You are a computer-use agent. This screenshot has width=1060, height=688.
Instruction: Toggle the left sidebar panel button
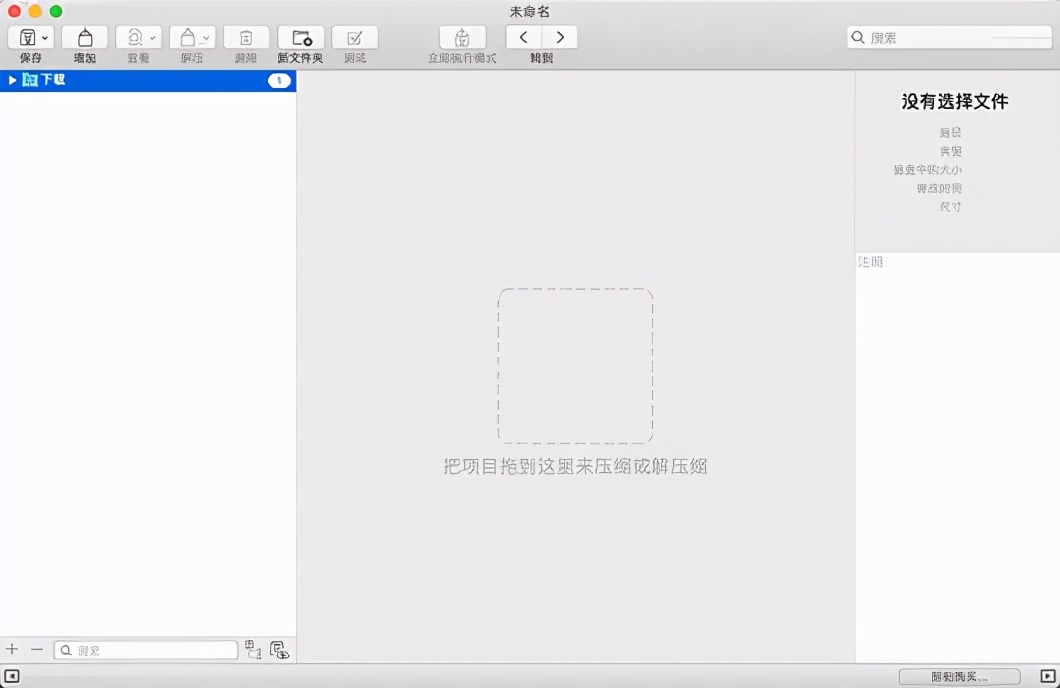[x=12, y=676]
